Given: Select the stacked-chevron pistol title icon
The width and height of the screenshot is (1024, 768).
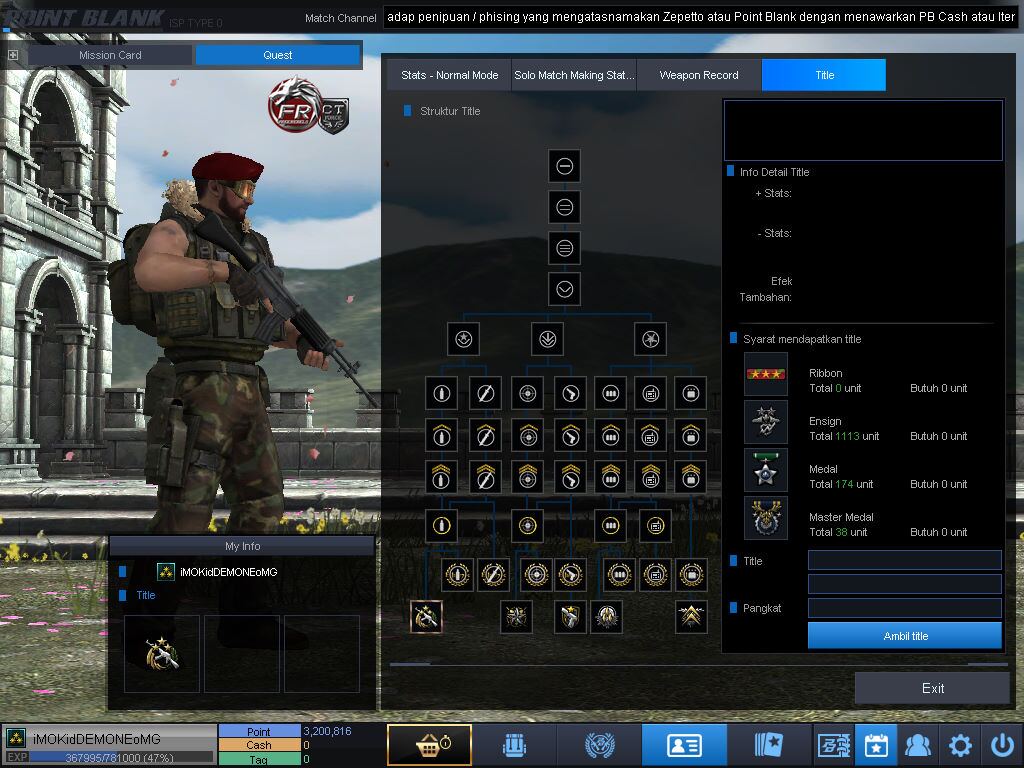Looking at the screenshot, I should [x=570, y=477].
